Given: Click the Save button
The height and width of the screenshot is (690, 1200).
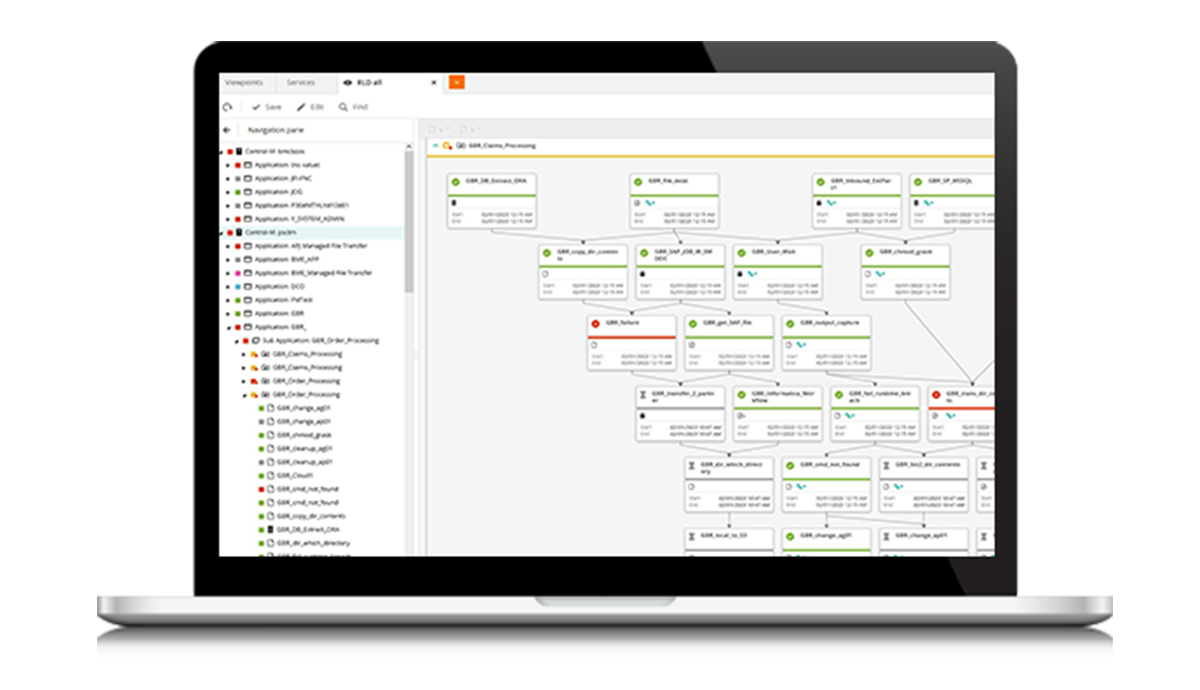Looking at the screenshot, I should click(266, 107).
